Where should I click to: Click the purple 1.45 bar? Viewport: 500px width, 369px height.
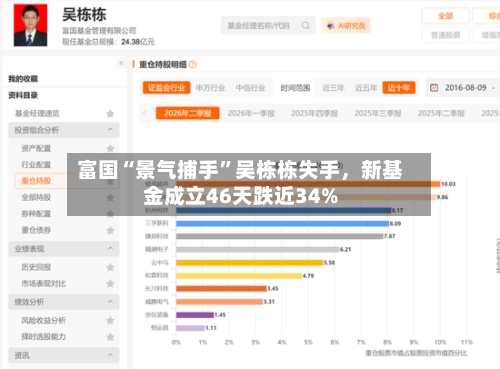tap(195, 315)
